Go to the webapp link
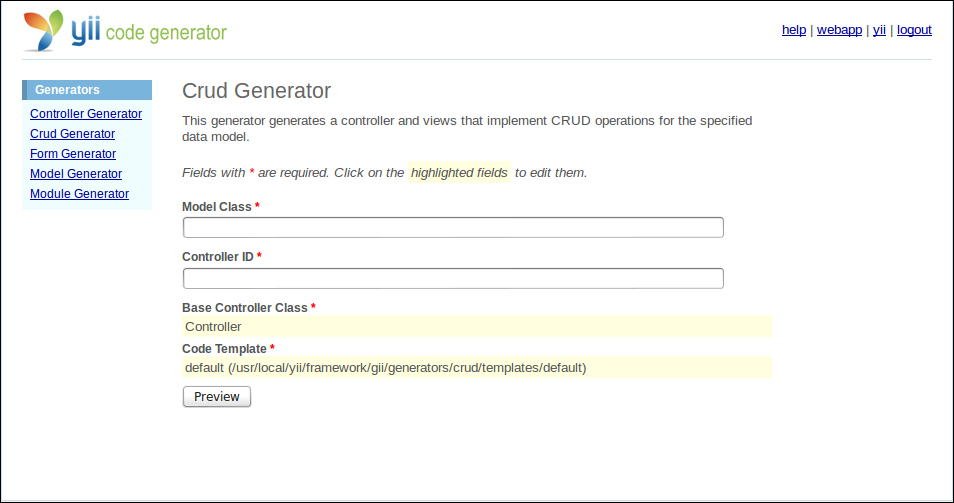Image resolution: width=954 pixels, height=503 pixels. tap(839, 30)
